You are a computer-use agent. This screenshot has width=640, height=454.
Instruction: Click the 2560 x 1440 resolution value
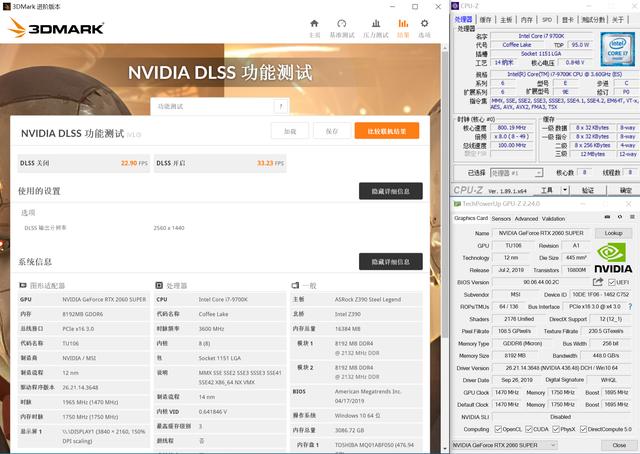click(169, 228)
